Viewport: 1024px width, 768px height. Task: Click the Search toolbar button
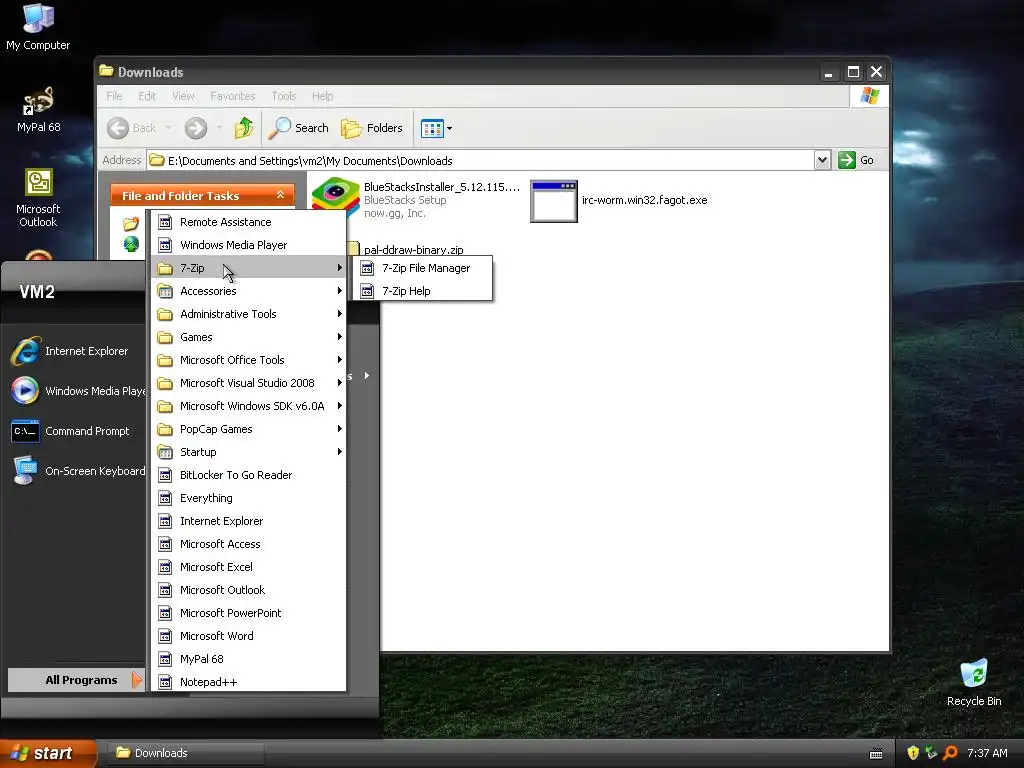point(299,128)
